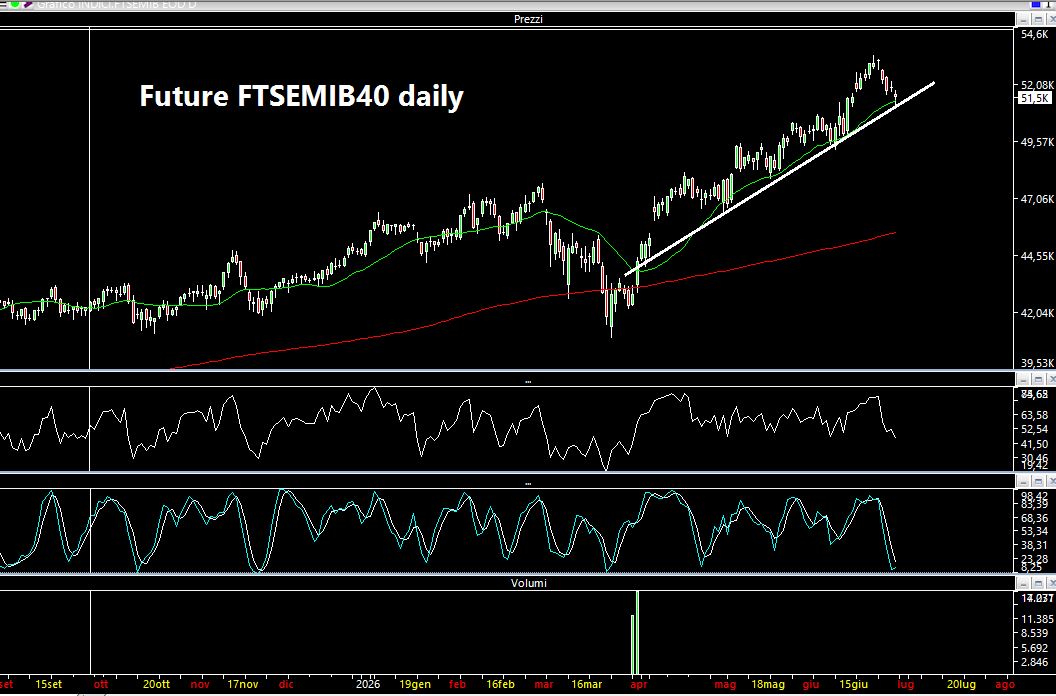Click the 19gen date label
The height and width of the screenshot is (696, 1056).
pyautogui.click(x=415, y=684)
